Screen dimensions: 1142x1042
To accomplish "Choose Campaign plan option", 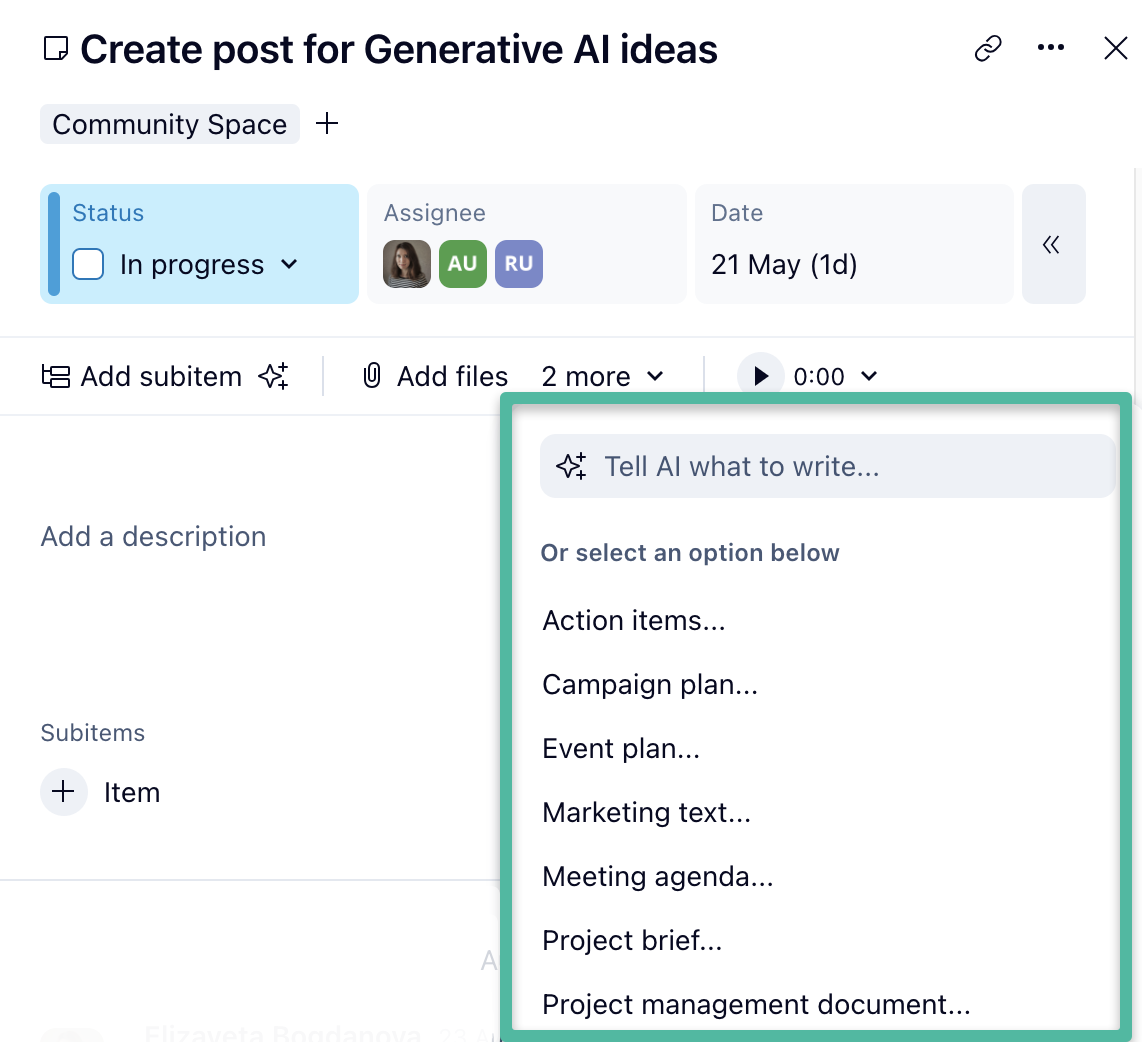I will pyautogui.click(x=650, y=684).
